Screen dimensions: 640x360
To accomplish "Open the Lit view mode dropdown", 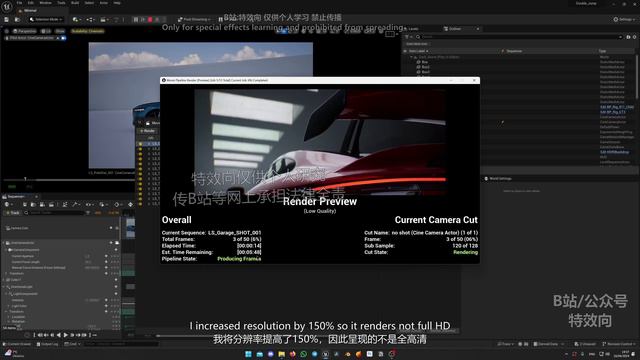I will [x=46, y=31].
